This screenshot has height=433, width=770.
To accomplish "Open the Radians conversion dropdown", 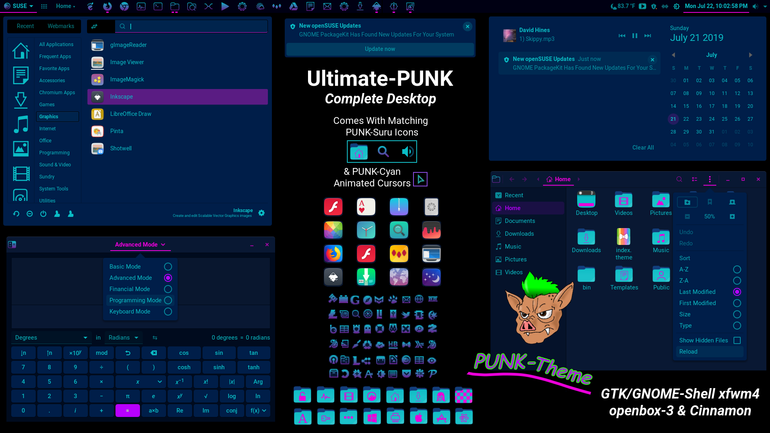I will 123,338.
